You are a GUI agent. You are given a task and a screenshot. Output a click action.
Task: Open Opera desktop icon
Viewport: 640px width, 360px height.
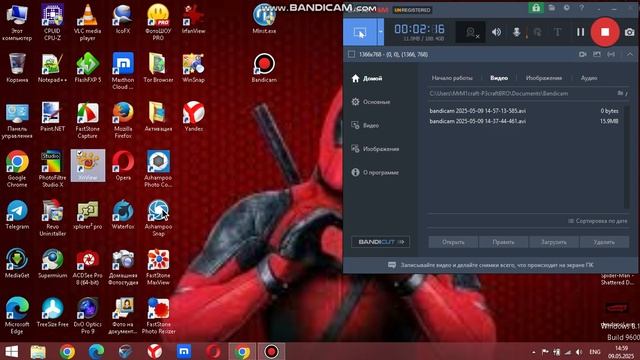coord(123,165)
